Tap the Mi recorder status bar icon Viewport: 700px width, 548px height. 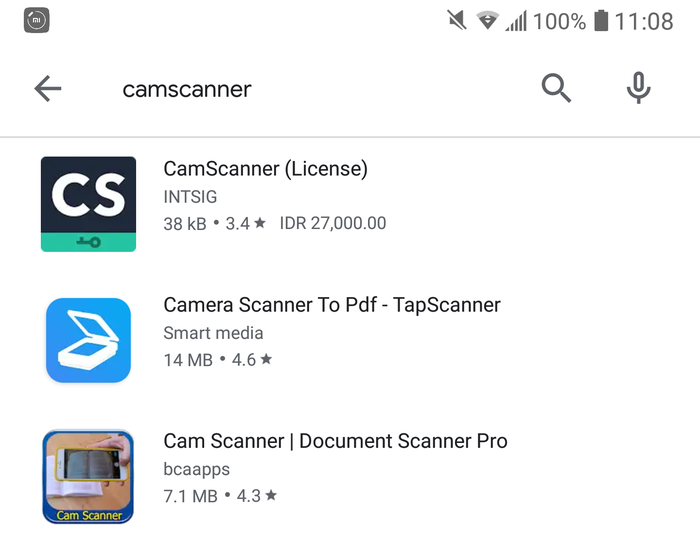point(37,20)
